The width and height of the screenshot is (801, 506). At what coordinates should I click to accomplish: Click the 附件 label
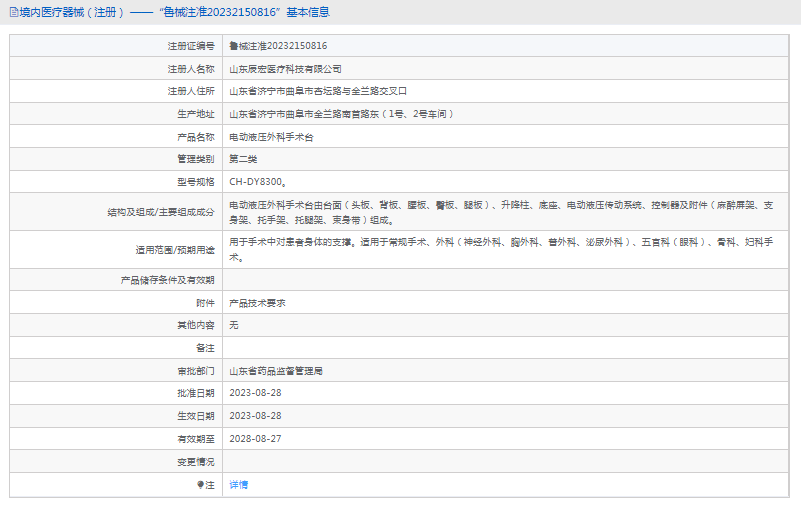205,303
